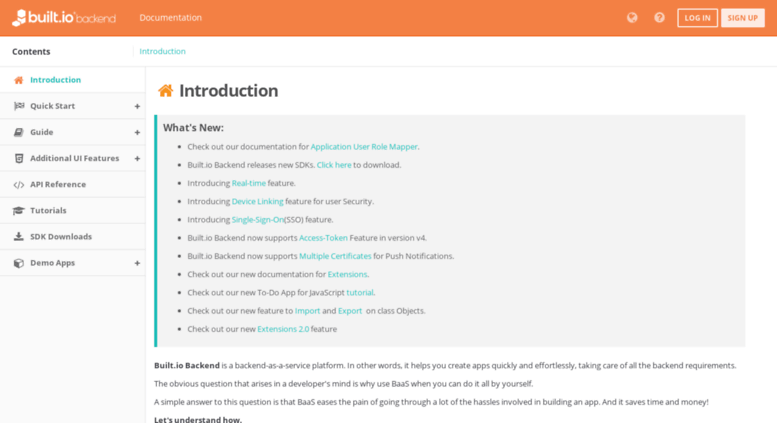Click the SDK Downloads download icon
Viewport: 777px width, 423px height.
pyautogui.click(x=19, y=237)
